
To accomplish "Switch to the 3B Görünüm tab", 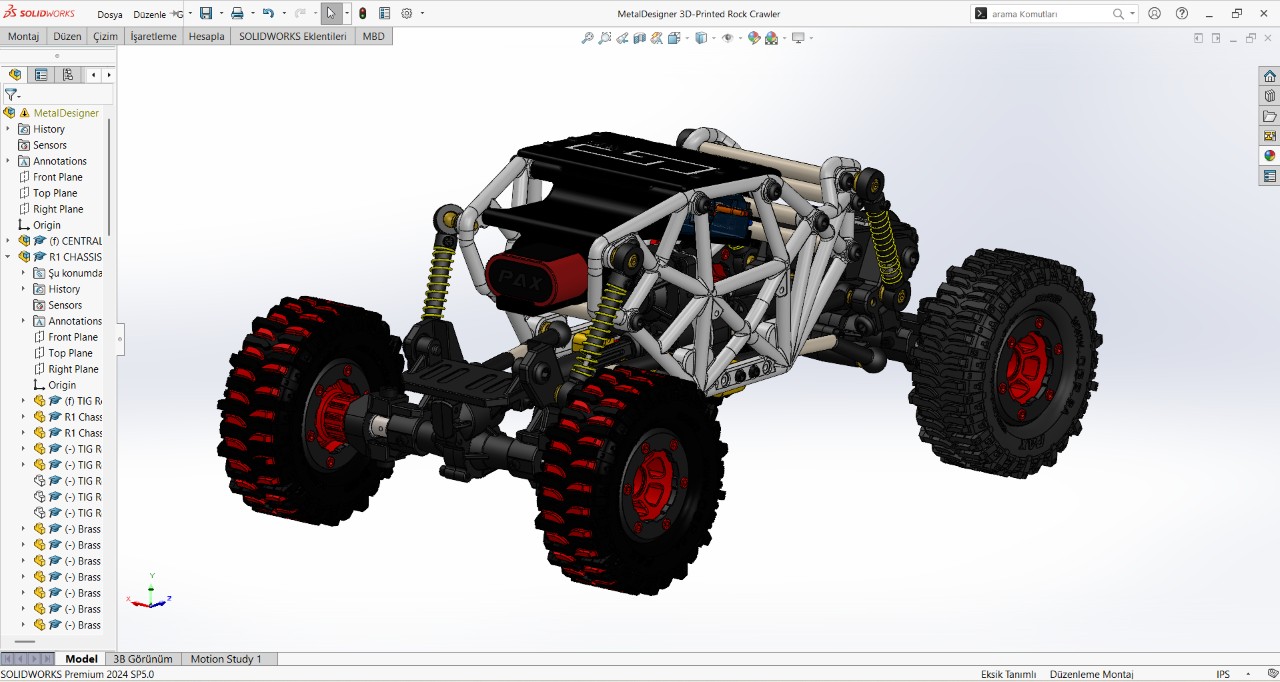I will [x=143, y=659].
